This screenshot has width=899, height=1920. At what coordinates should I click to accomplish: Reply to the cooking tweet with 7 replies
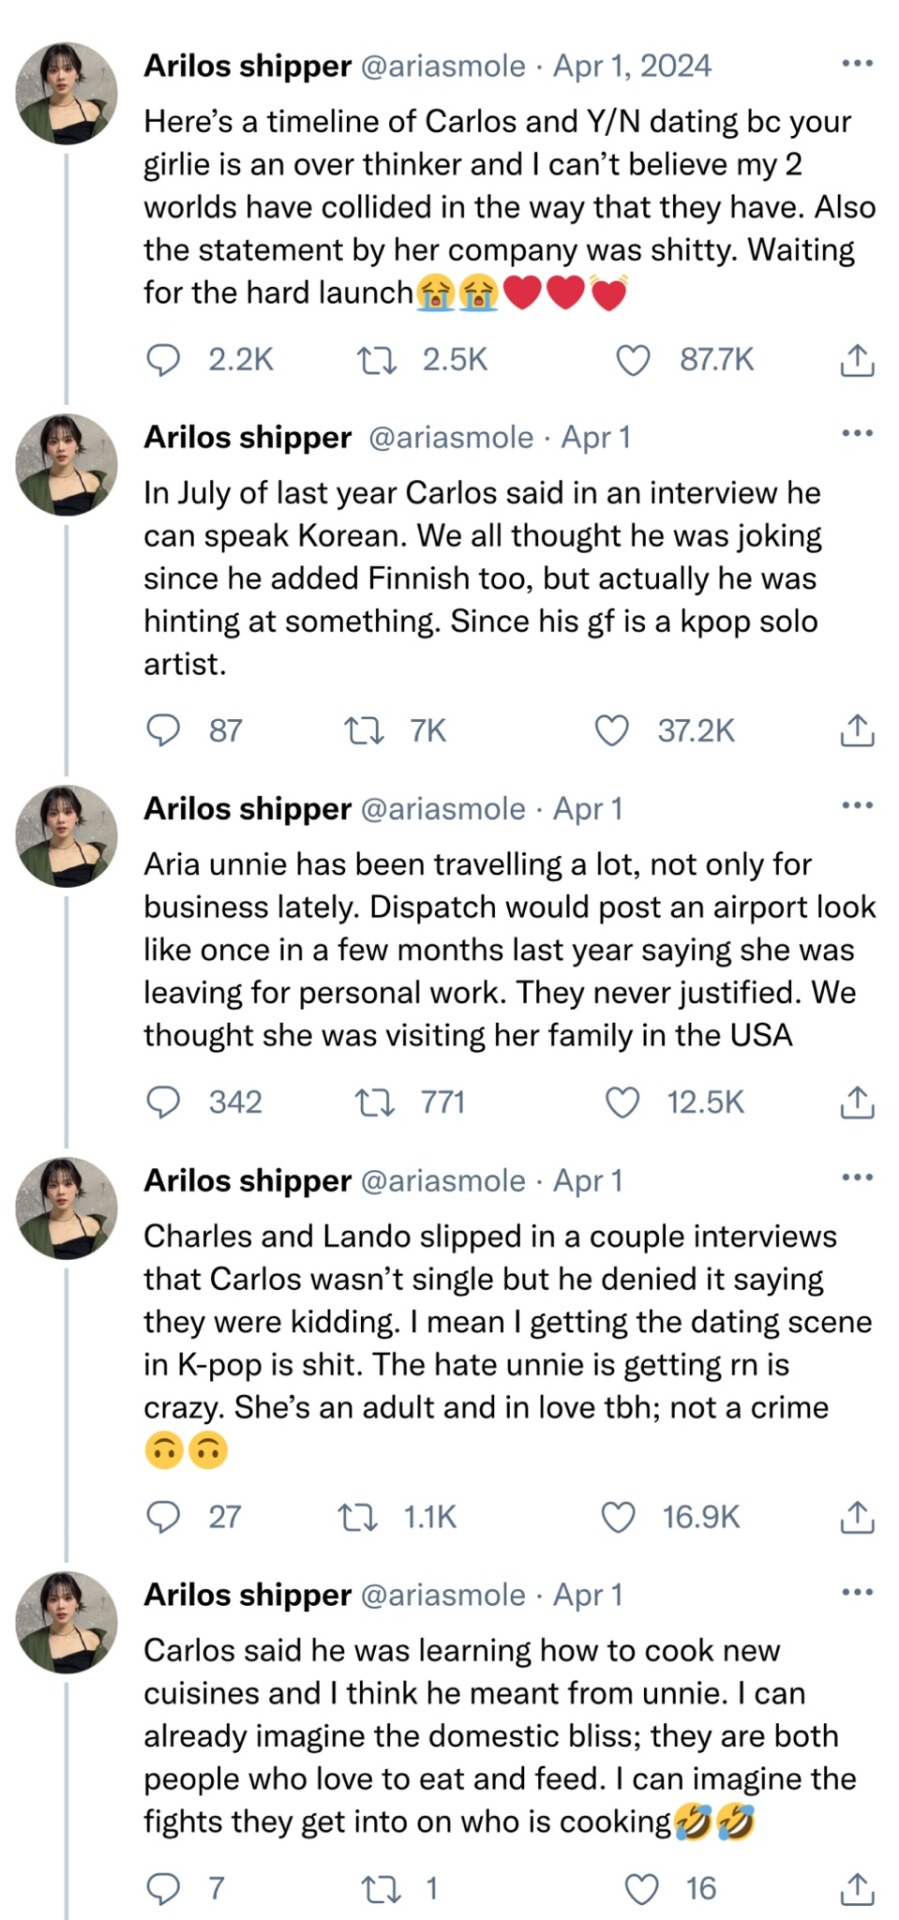tap(163, 1888)
